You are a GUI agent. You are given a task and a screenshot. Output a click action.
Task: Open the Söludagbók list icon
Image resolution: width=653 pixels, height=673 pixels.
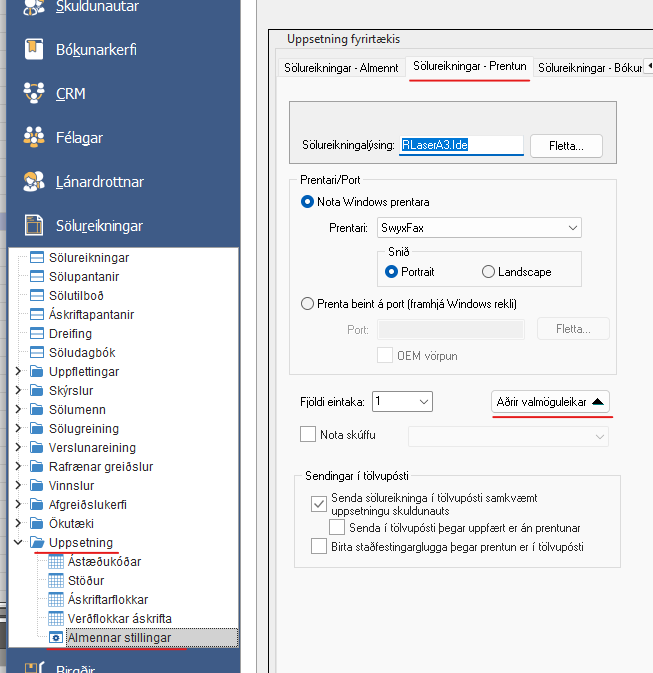point(37,353)
